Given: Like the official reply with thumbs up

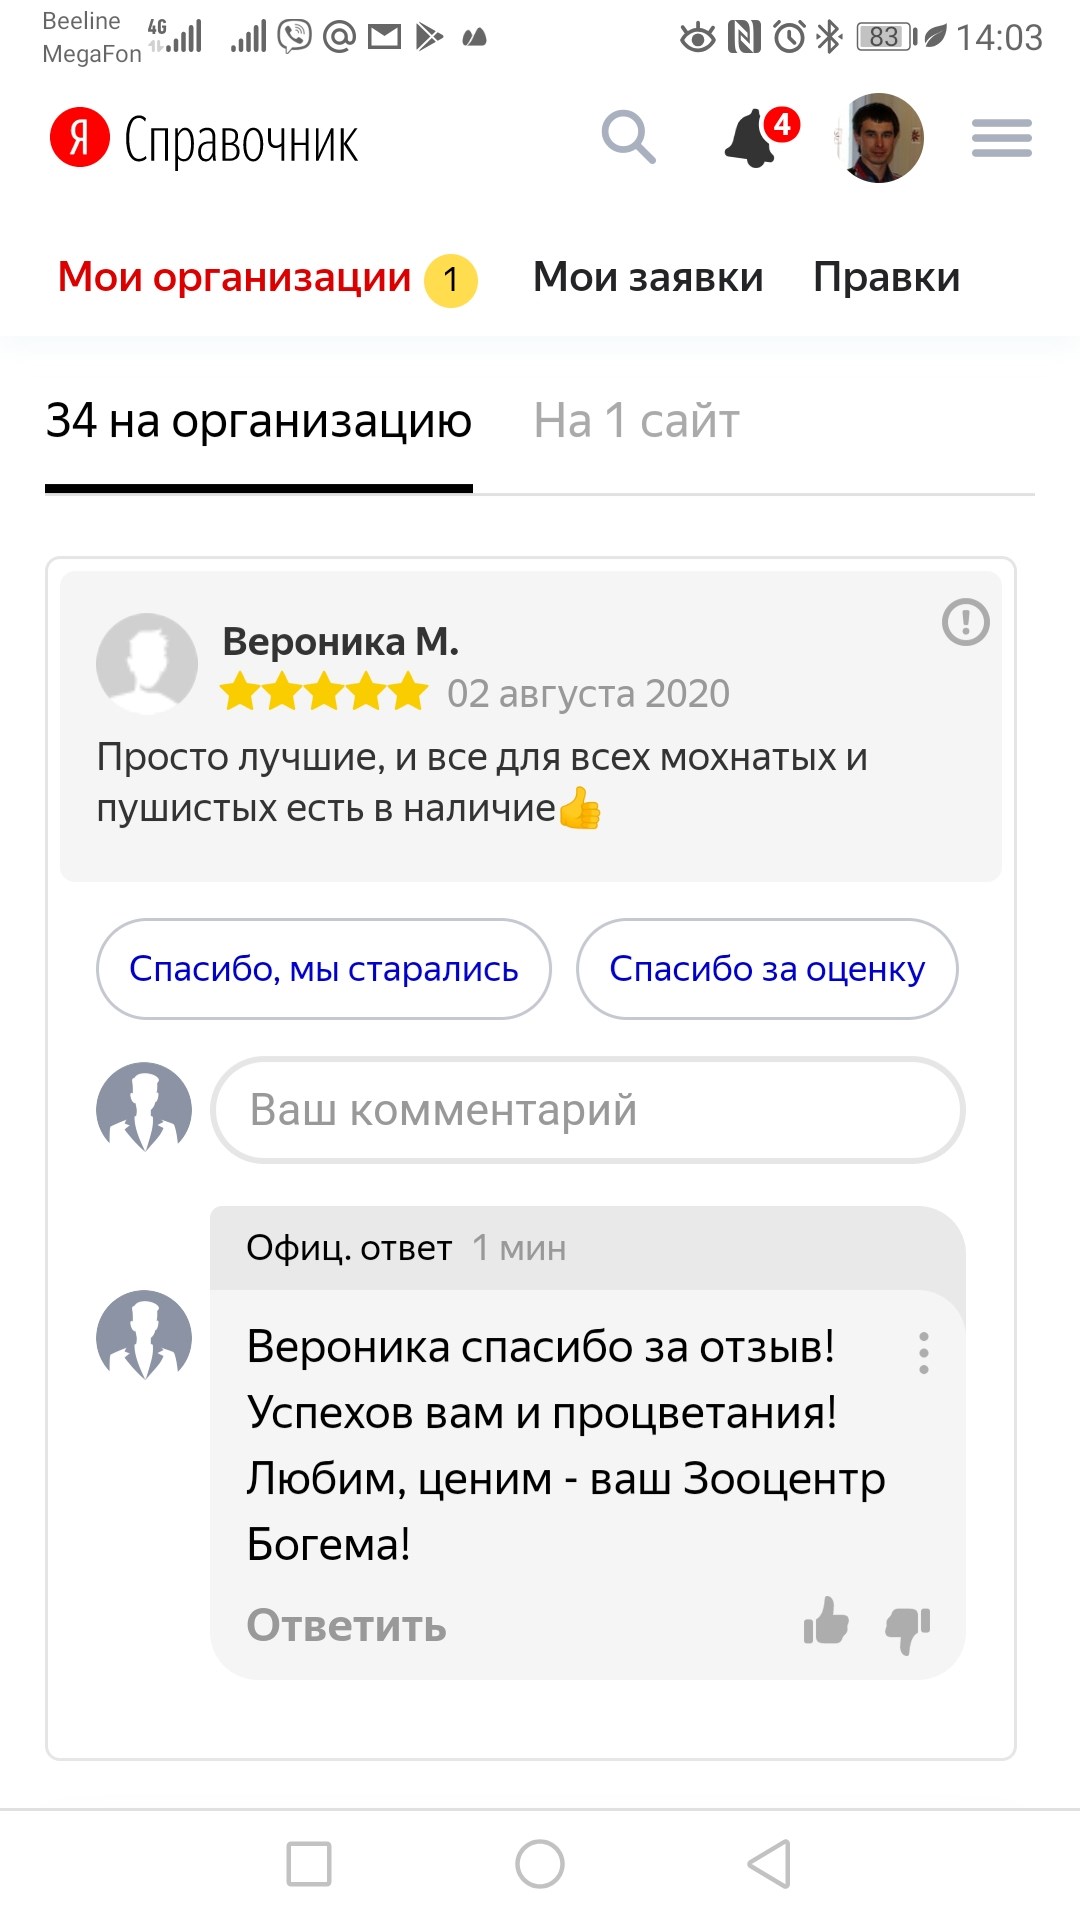Looking at the screenshot, I should pyautogui.click(x=826, y=1621).
